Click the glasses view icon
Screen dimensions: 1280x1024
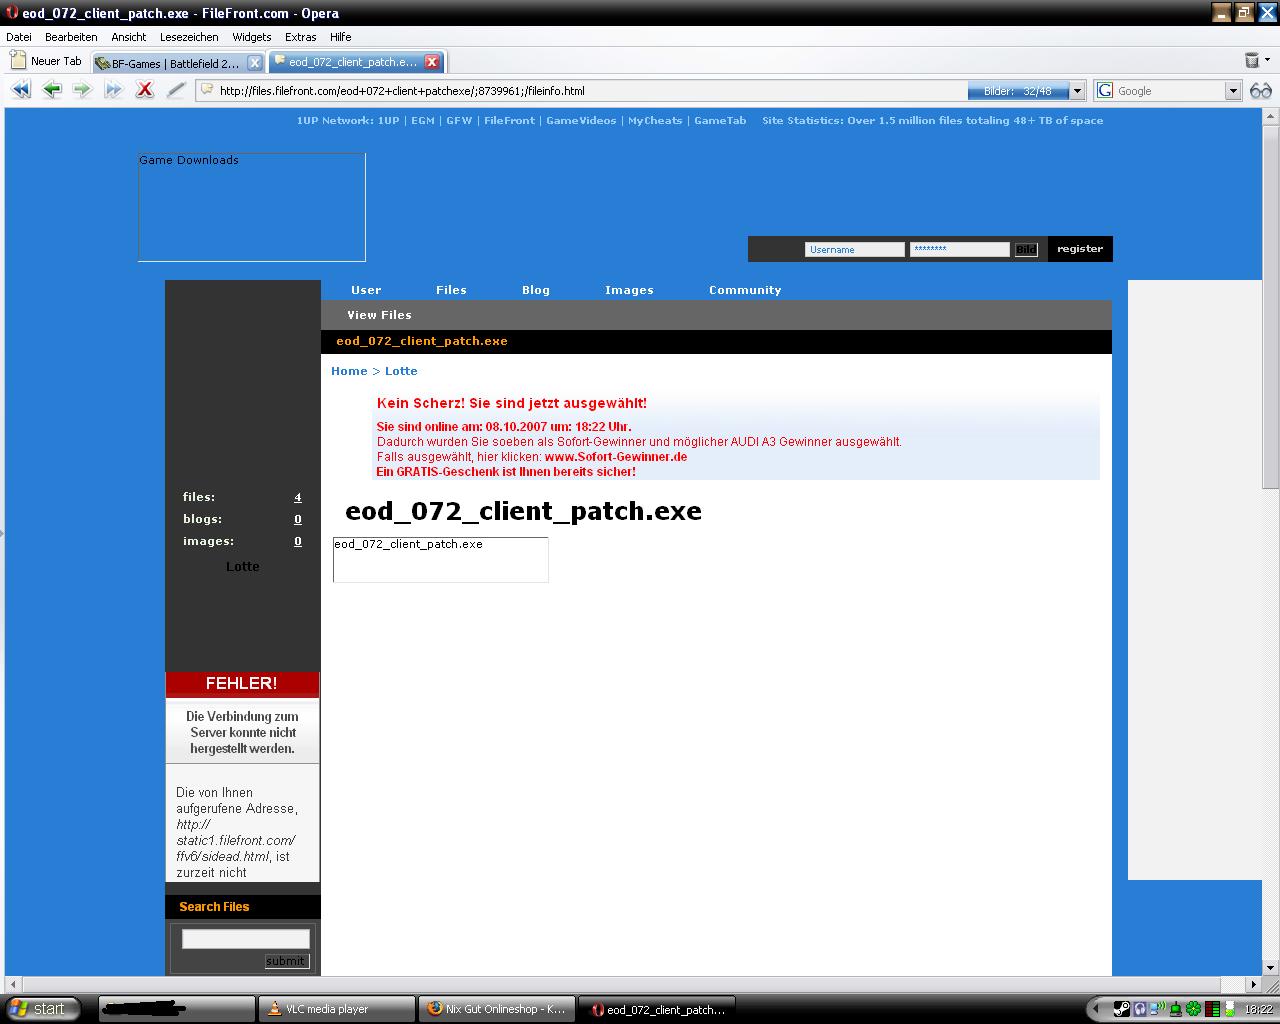tap(1260, 91)
